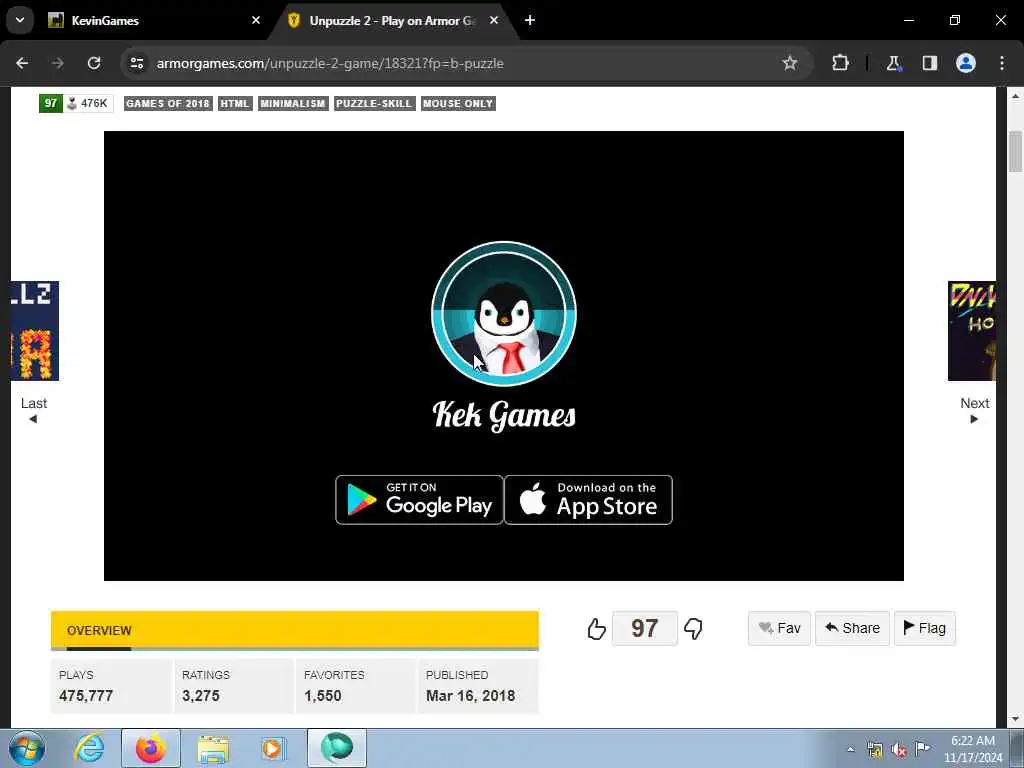
Task: Close the Unpuzzle 2 tab
Action: click(494, 20)
